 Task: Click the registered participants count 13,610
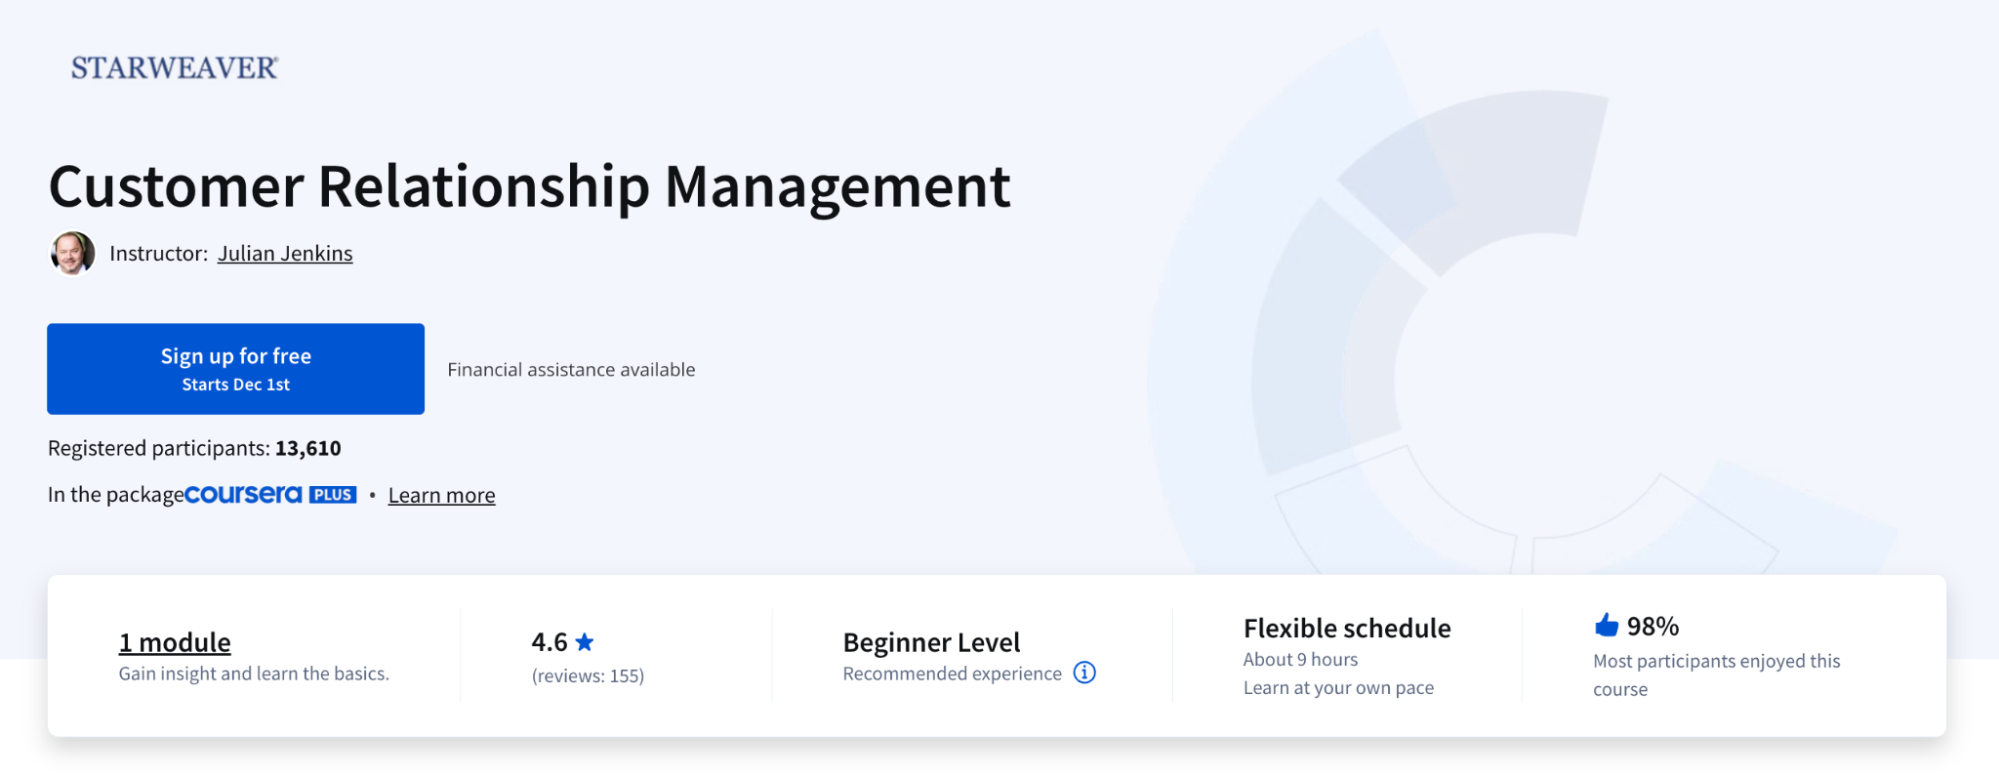tap(308, 448)
